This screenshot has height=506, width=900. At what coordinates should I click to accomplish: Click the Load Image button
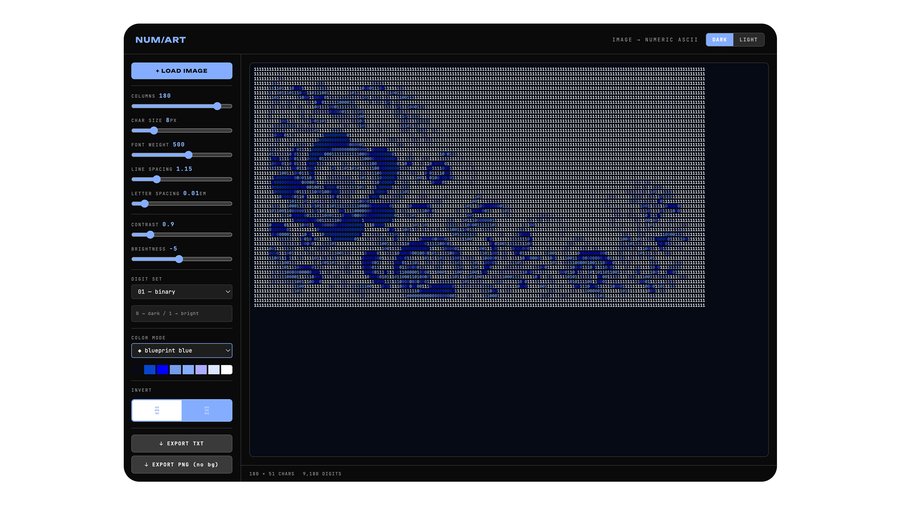[x=181, y=71]
